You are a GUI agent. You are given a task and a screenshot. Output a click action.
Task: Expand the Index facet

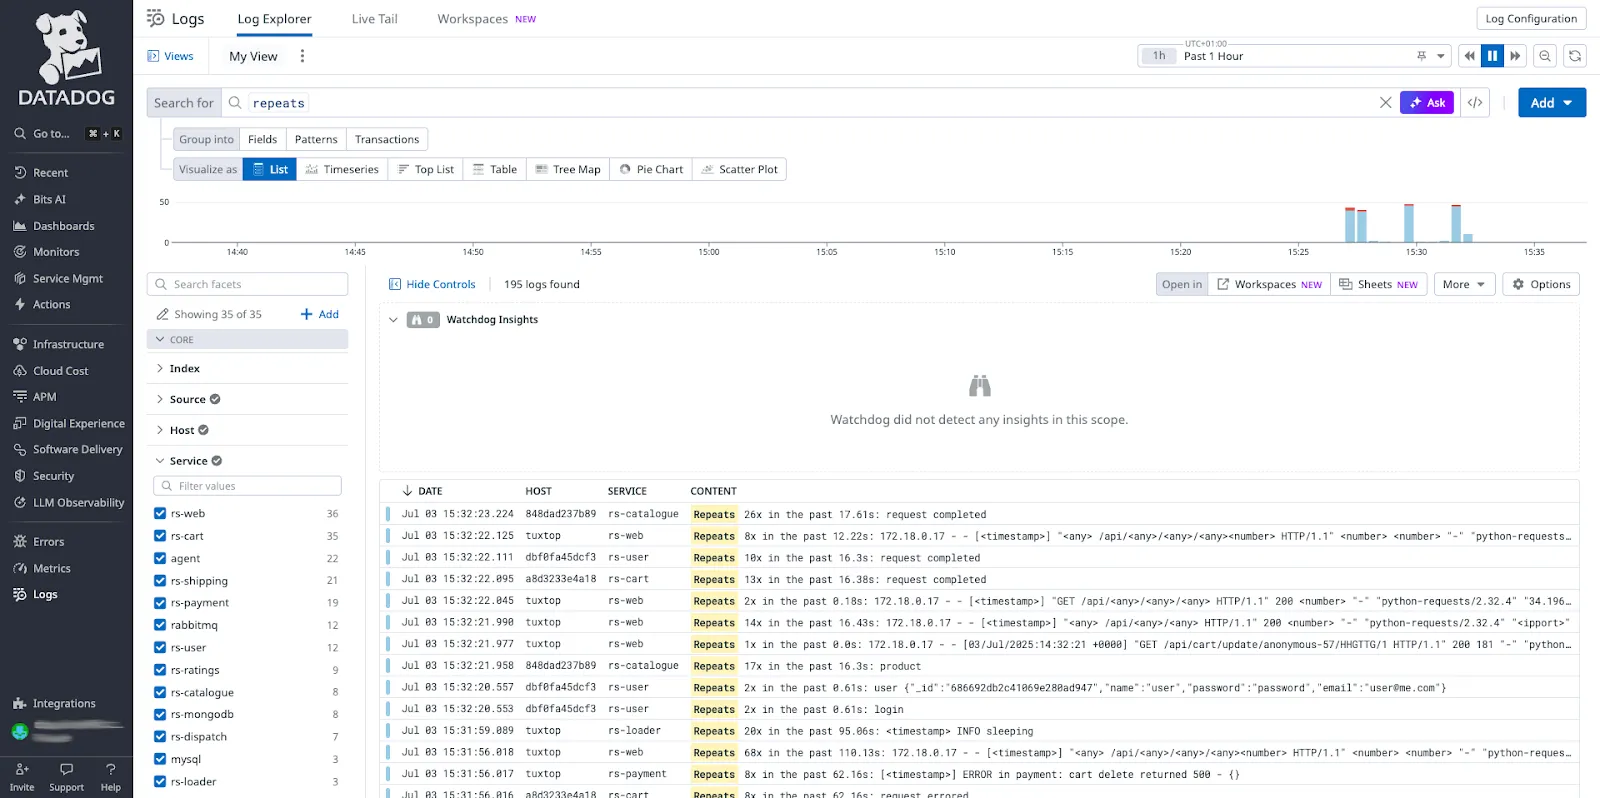(x=160, y=369)
